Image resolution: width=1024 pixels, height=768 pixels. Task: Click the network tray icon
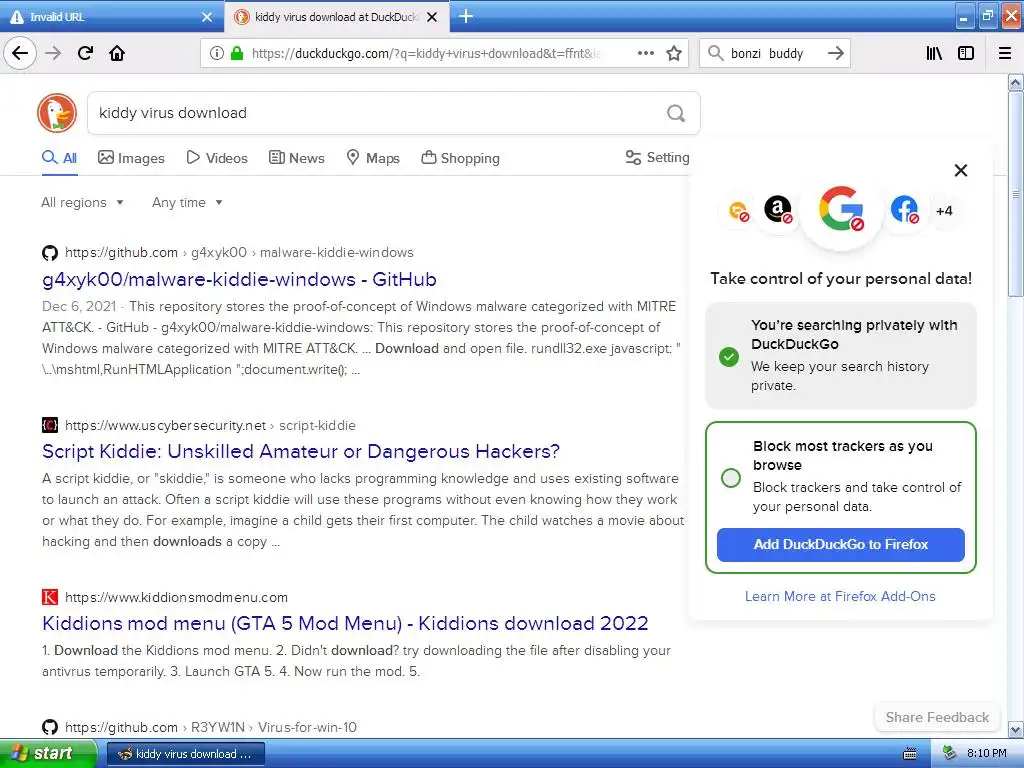(x=949, y=753)
